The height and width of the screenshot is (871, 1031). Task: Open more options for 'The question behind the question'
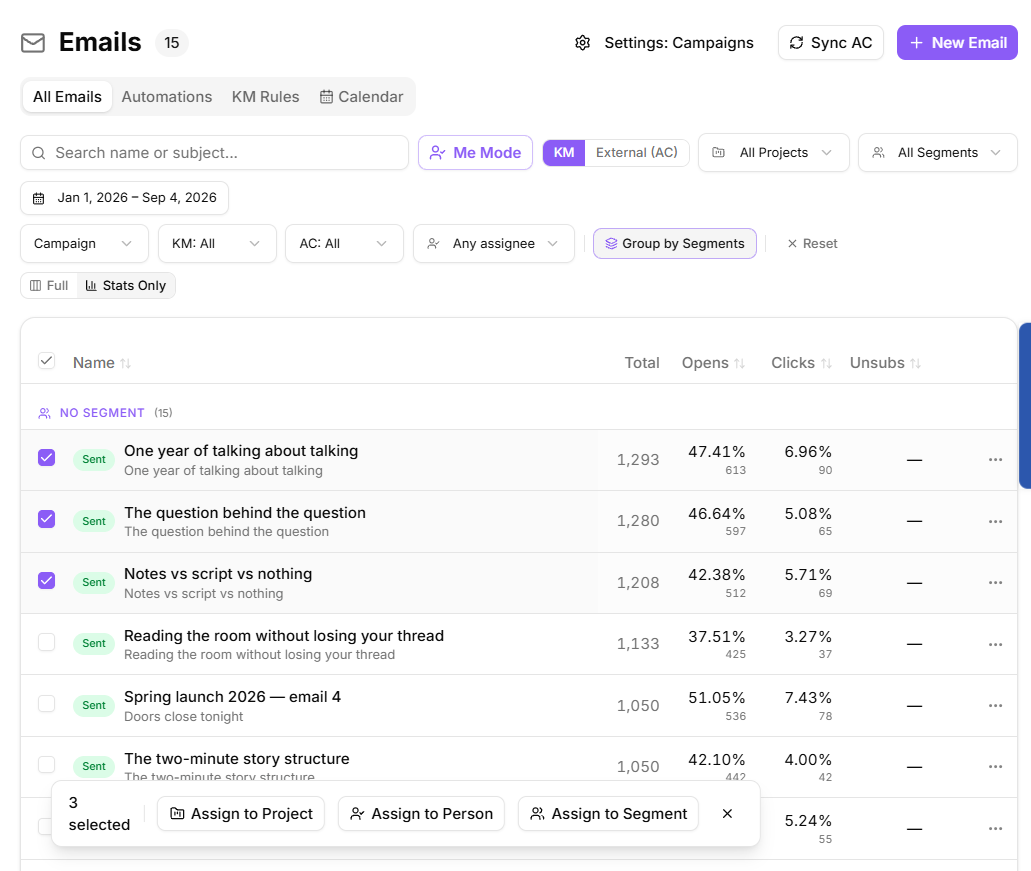[995, 521]
